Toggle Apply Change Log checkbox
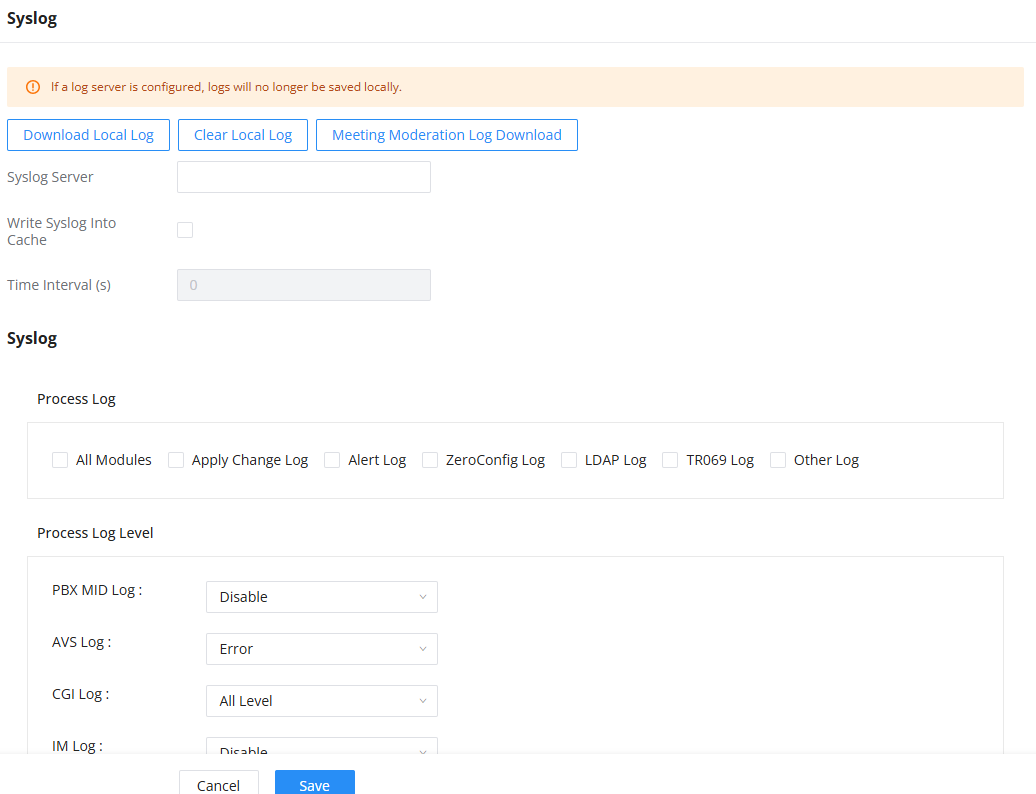1036x794 pixels. click(x=176, y=460)
